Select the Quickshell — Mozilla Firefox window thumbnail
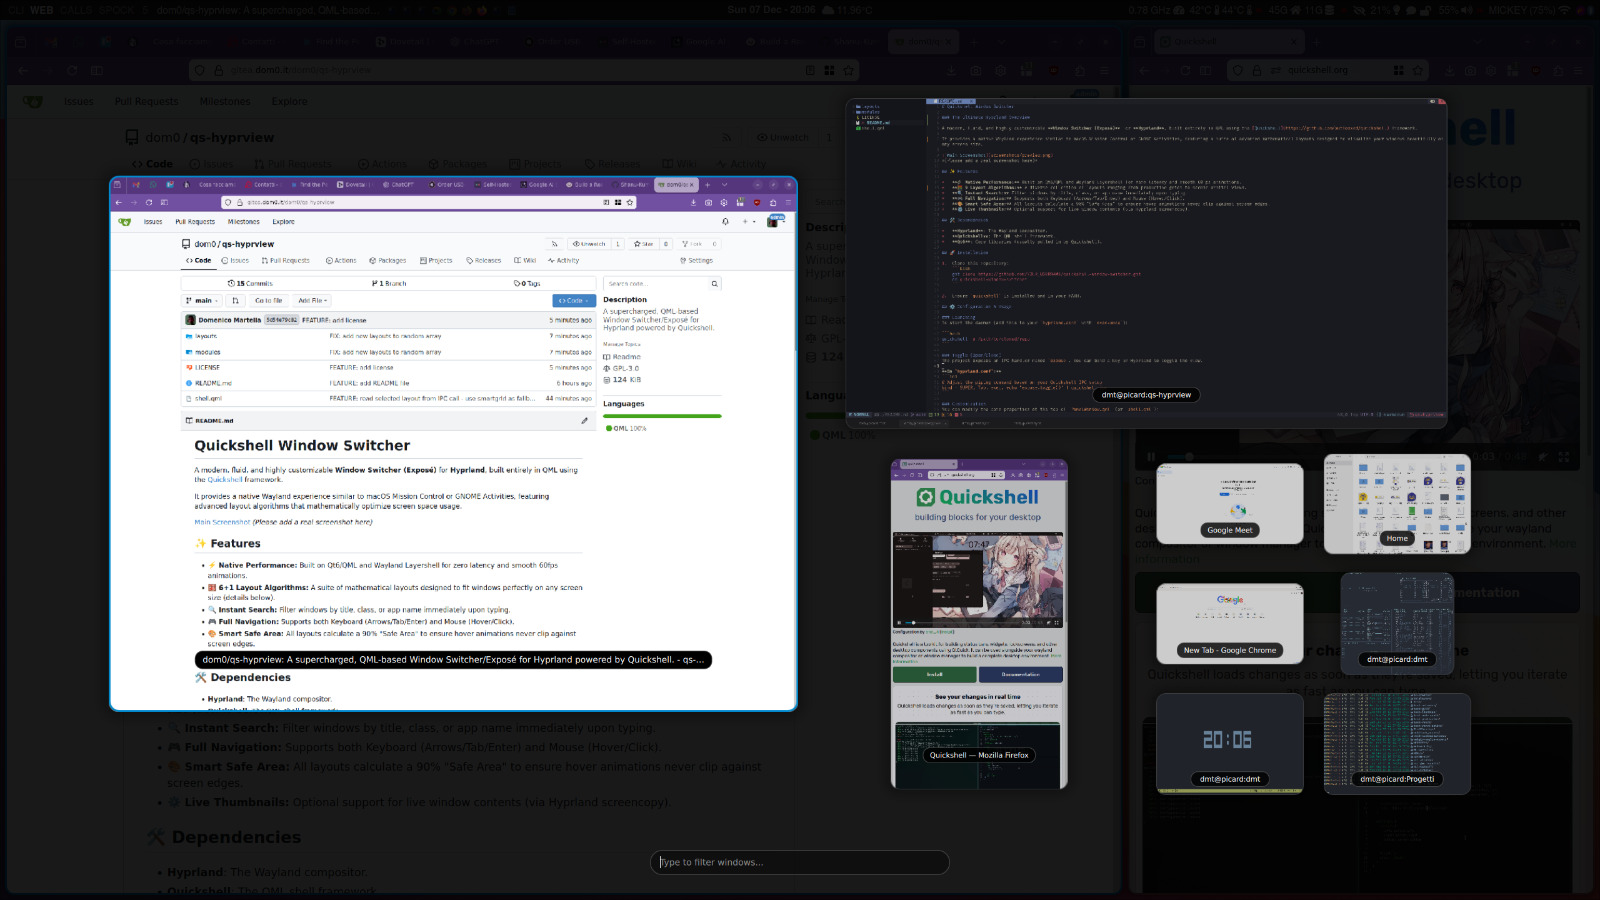 tap(979, 624)
